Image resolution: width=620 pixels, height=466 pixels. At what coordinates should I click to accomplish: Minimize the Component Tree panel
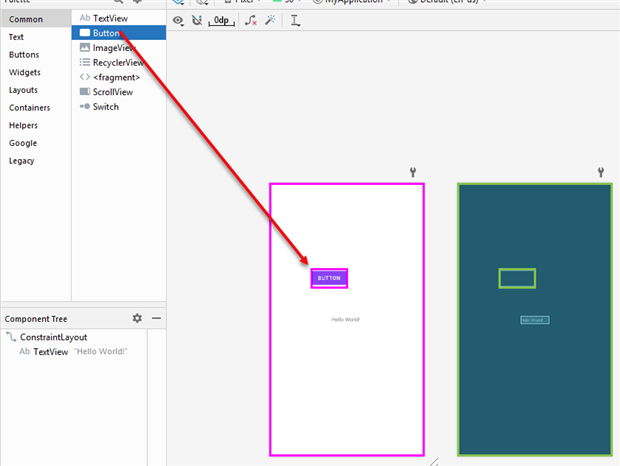tap(156, 318)
